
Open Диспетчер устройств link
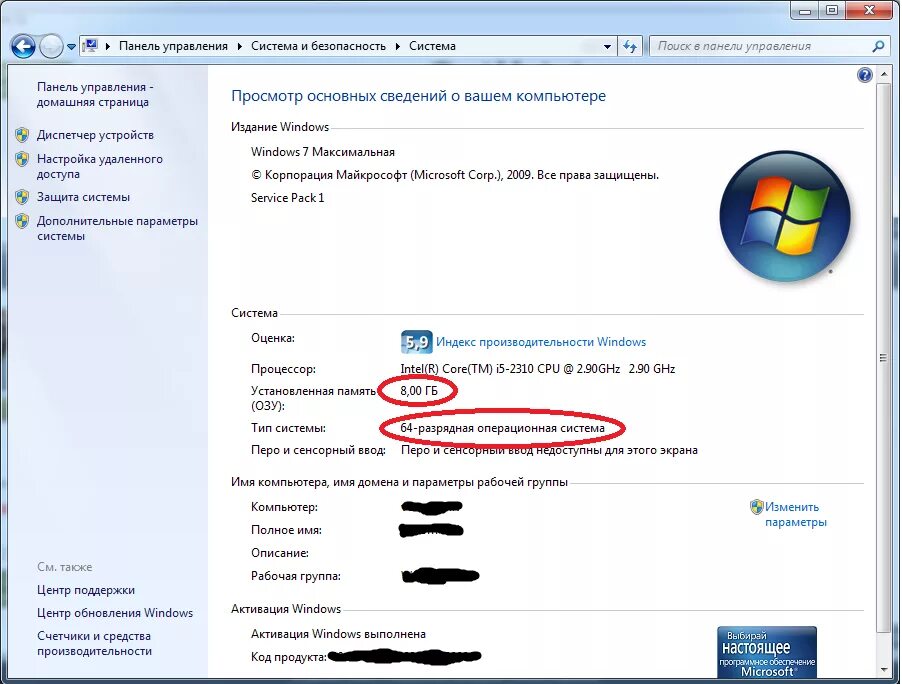[x=95, y=135]
